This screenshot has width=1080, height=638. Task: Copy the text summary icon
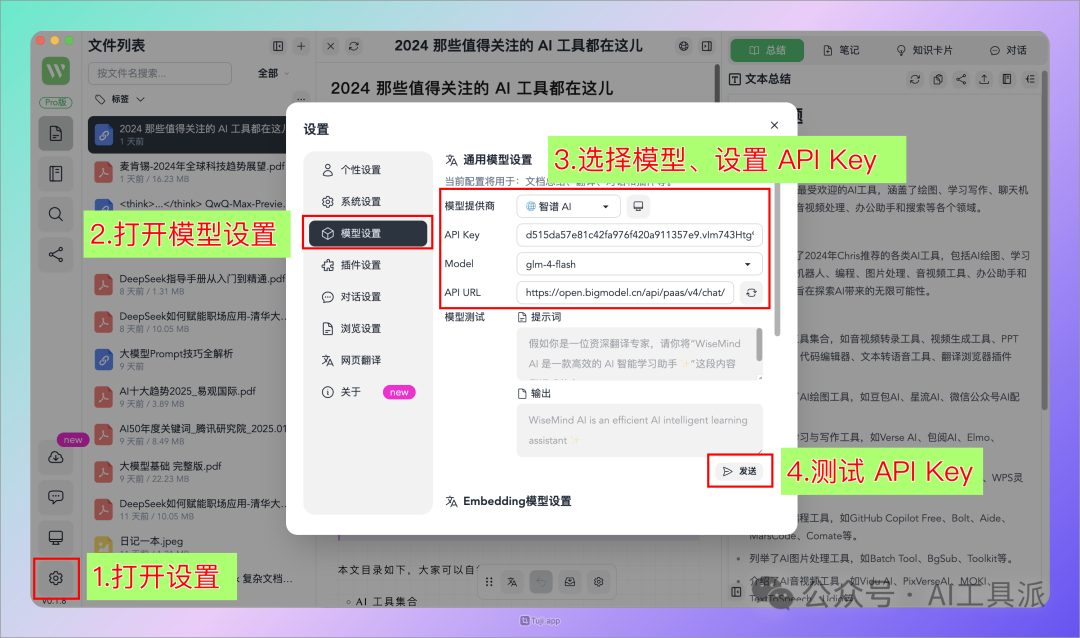tap(938, 79)
